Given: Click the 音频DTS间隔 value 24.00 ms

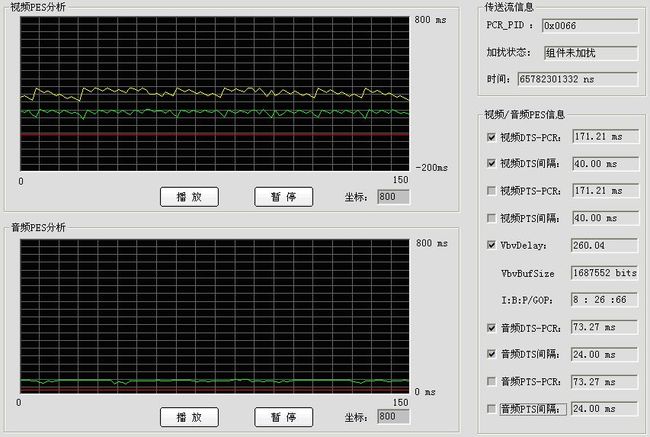Looking at the screenshot, I should [604, 354].
